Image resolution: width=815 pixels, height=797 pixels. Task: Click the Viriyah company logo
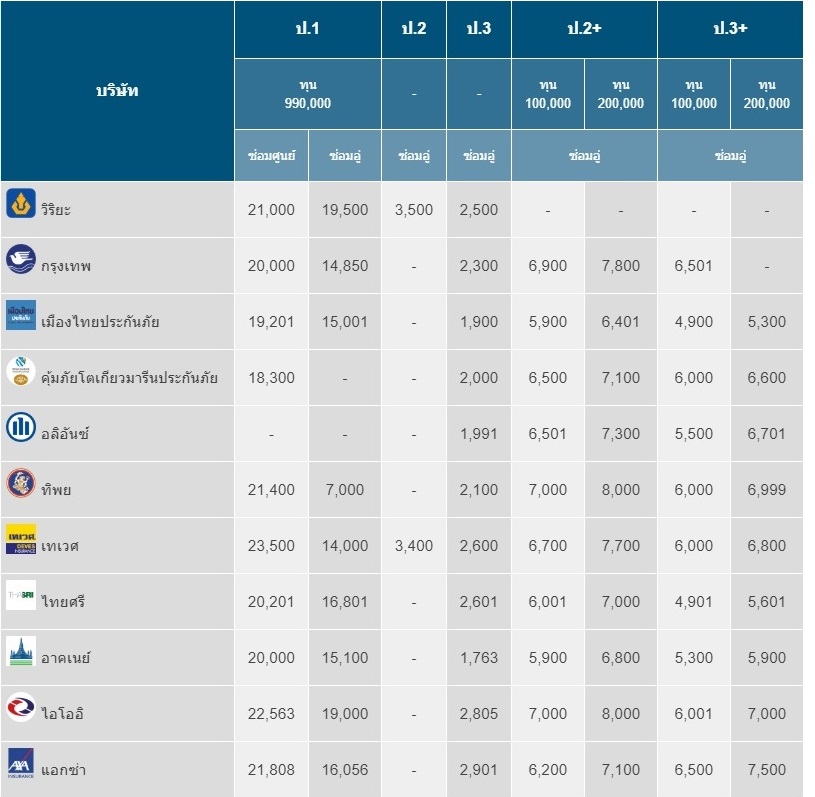point(21,203)
